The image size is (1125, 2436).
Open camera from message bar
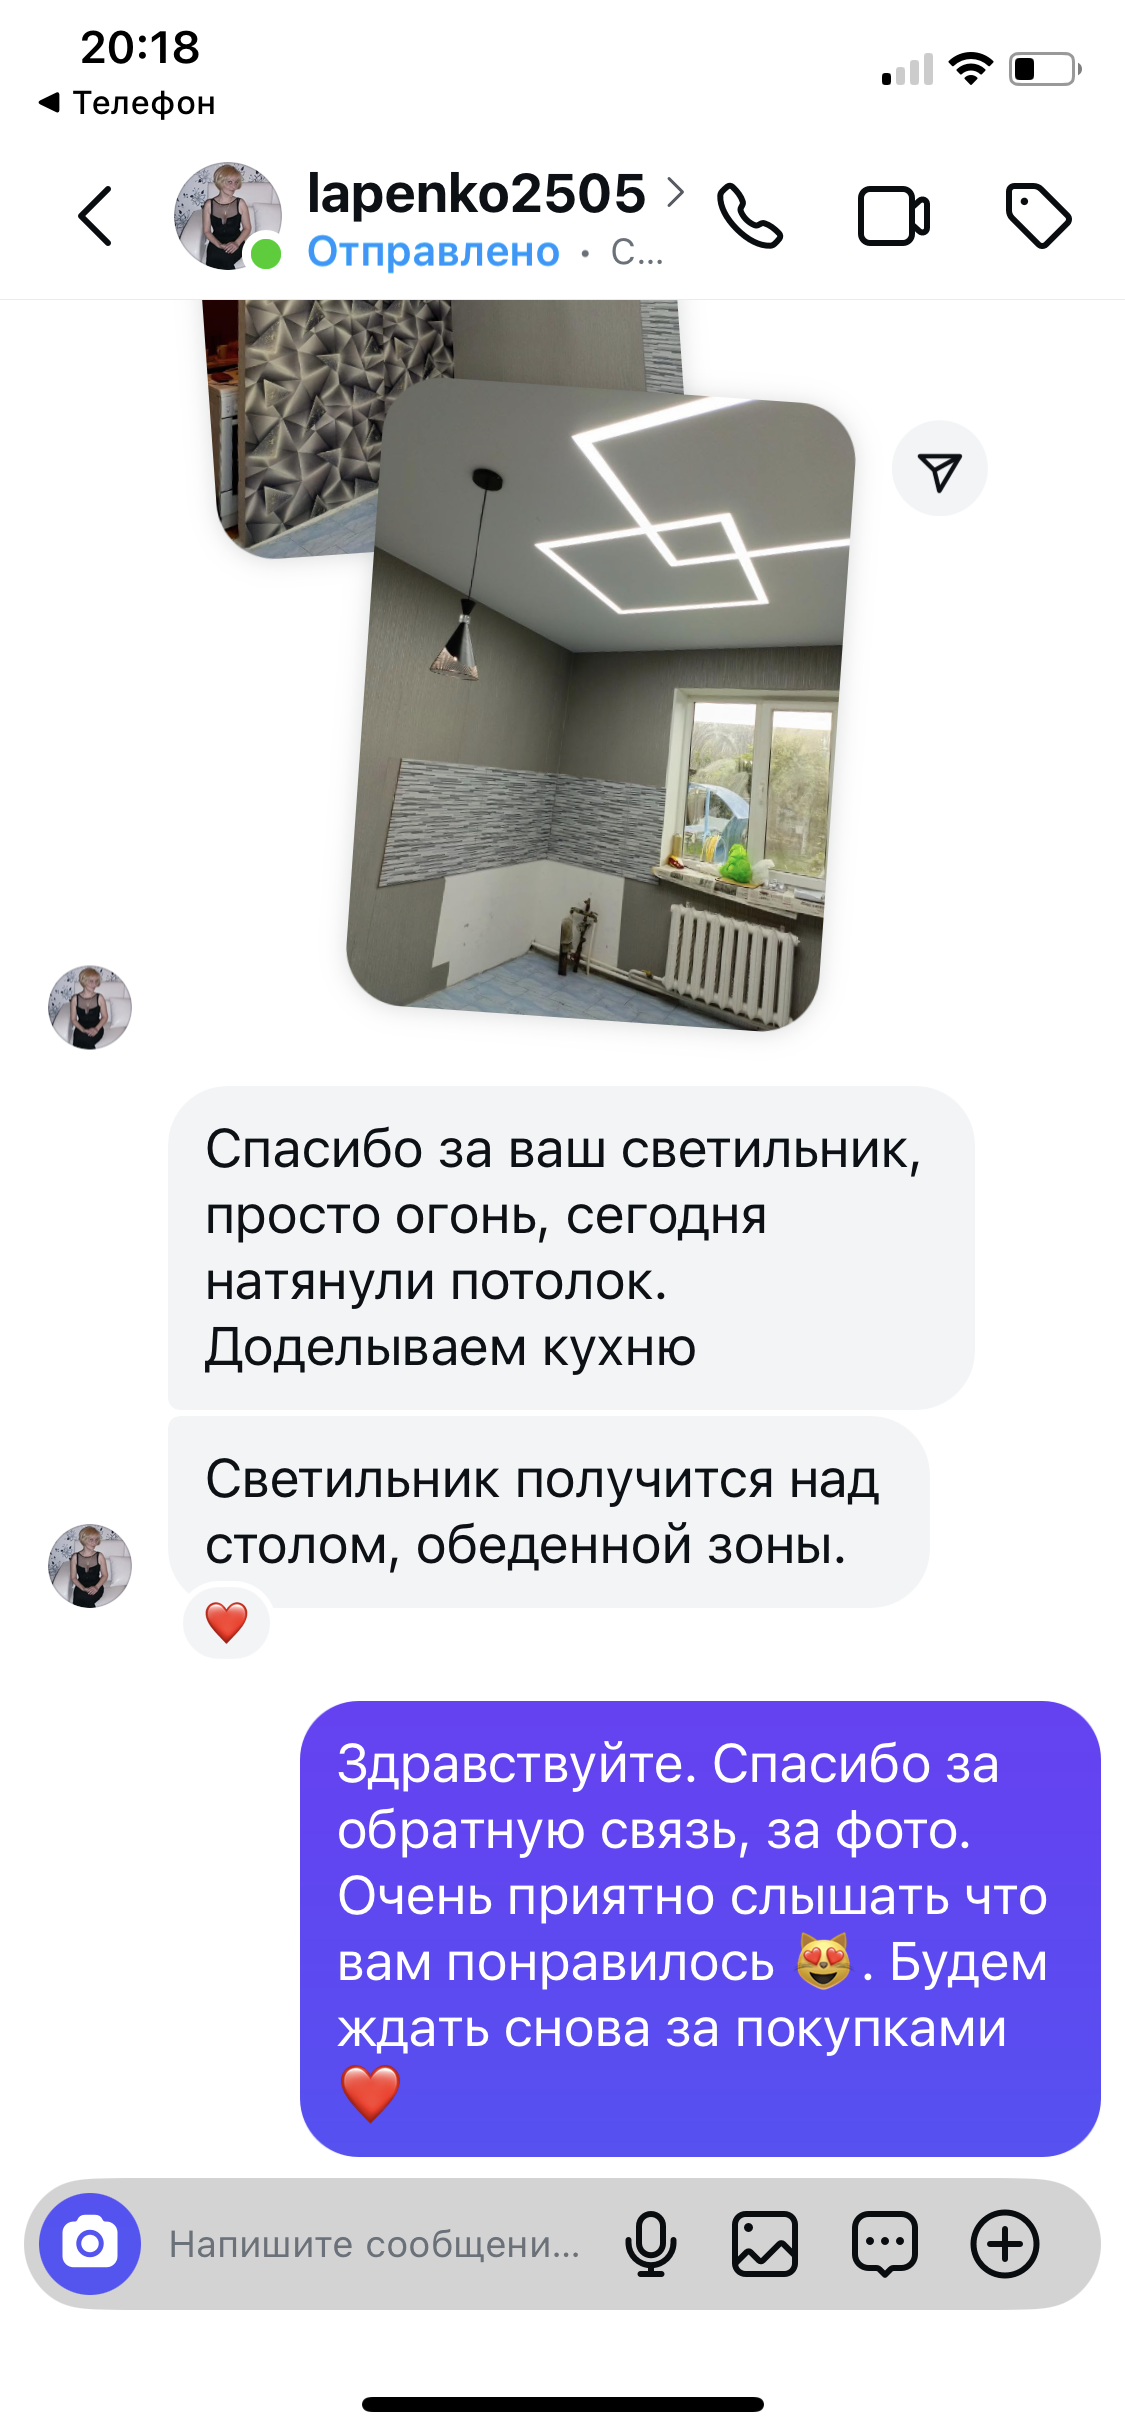tap(90, 2244)
